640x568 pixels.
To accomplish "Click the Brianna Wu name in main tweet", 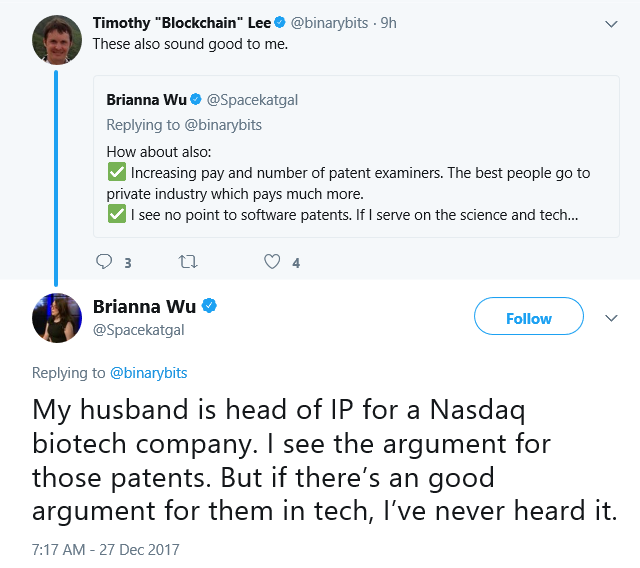I will [x=144, y=306].
